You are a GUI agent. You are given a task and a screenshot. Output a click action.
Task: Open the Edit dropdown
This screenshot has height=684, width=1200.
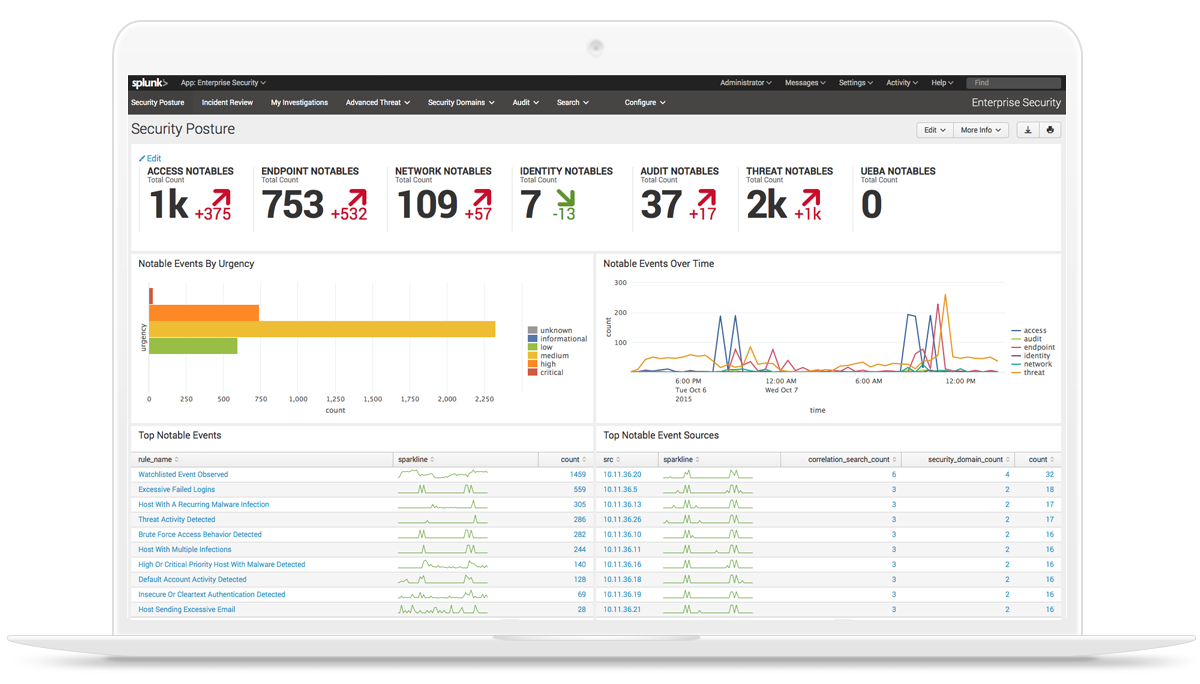[x=934, y=130]
